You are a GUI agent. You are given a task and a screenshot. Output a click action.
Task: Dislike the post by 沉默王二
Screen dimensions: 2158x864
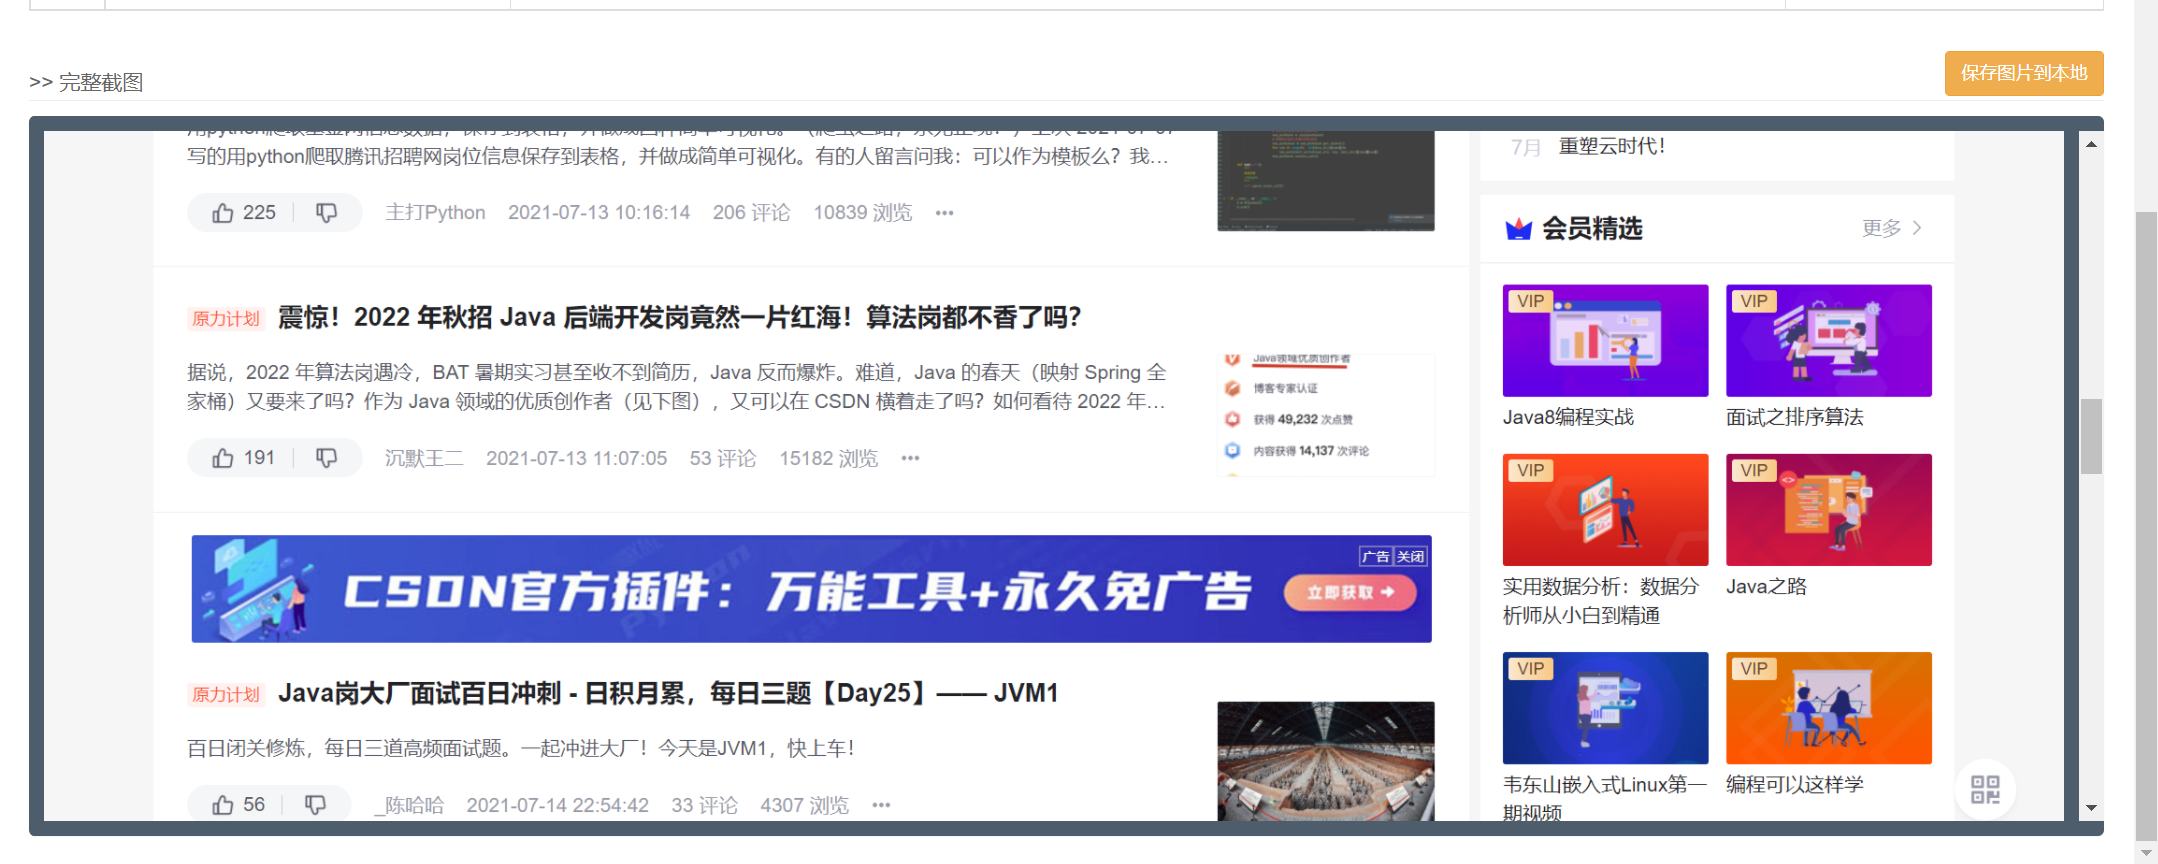coord(326,457)
